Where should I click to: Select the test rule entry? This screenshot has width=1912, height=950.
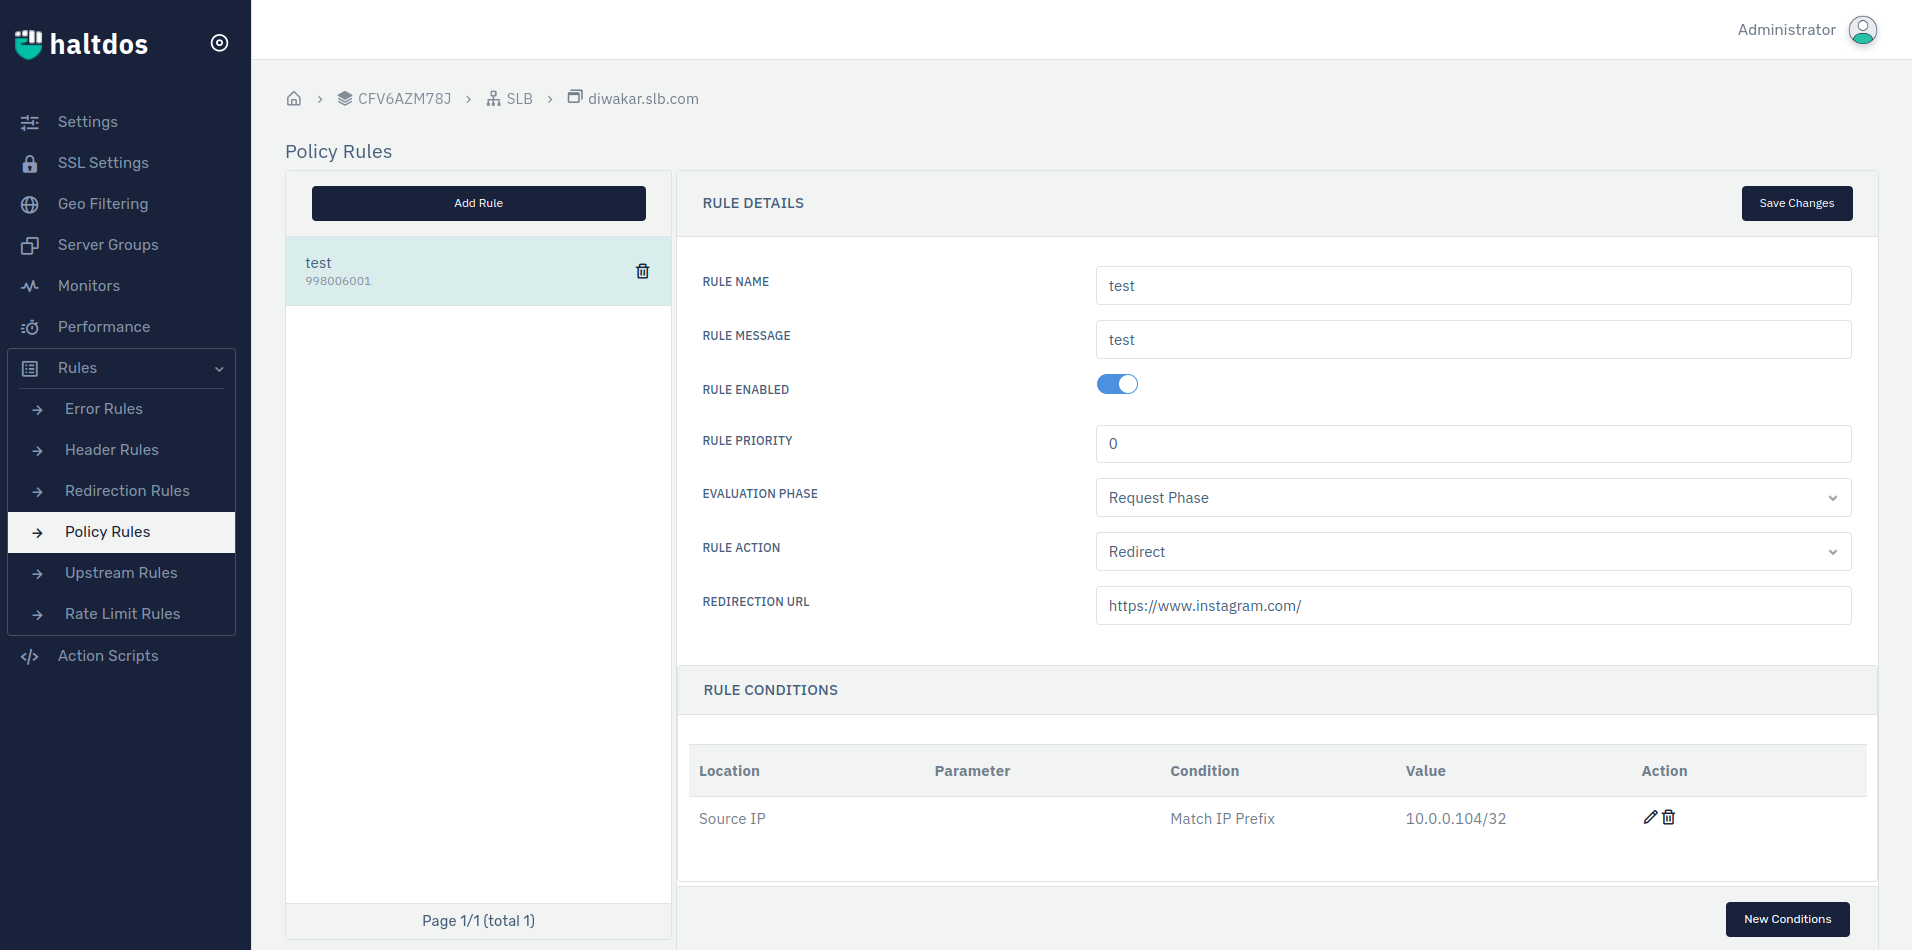pyautogui.click(x=478, y=271)
